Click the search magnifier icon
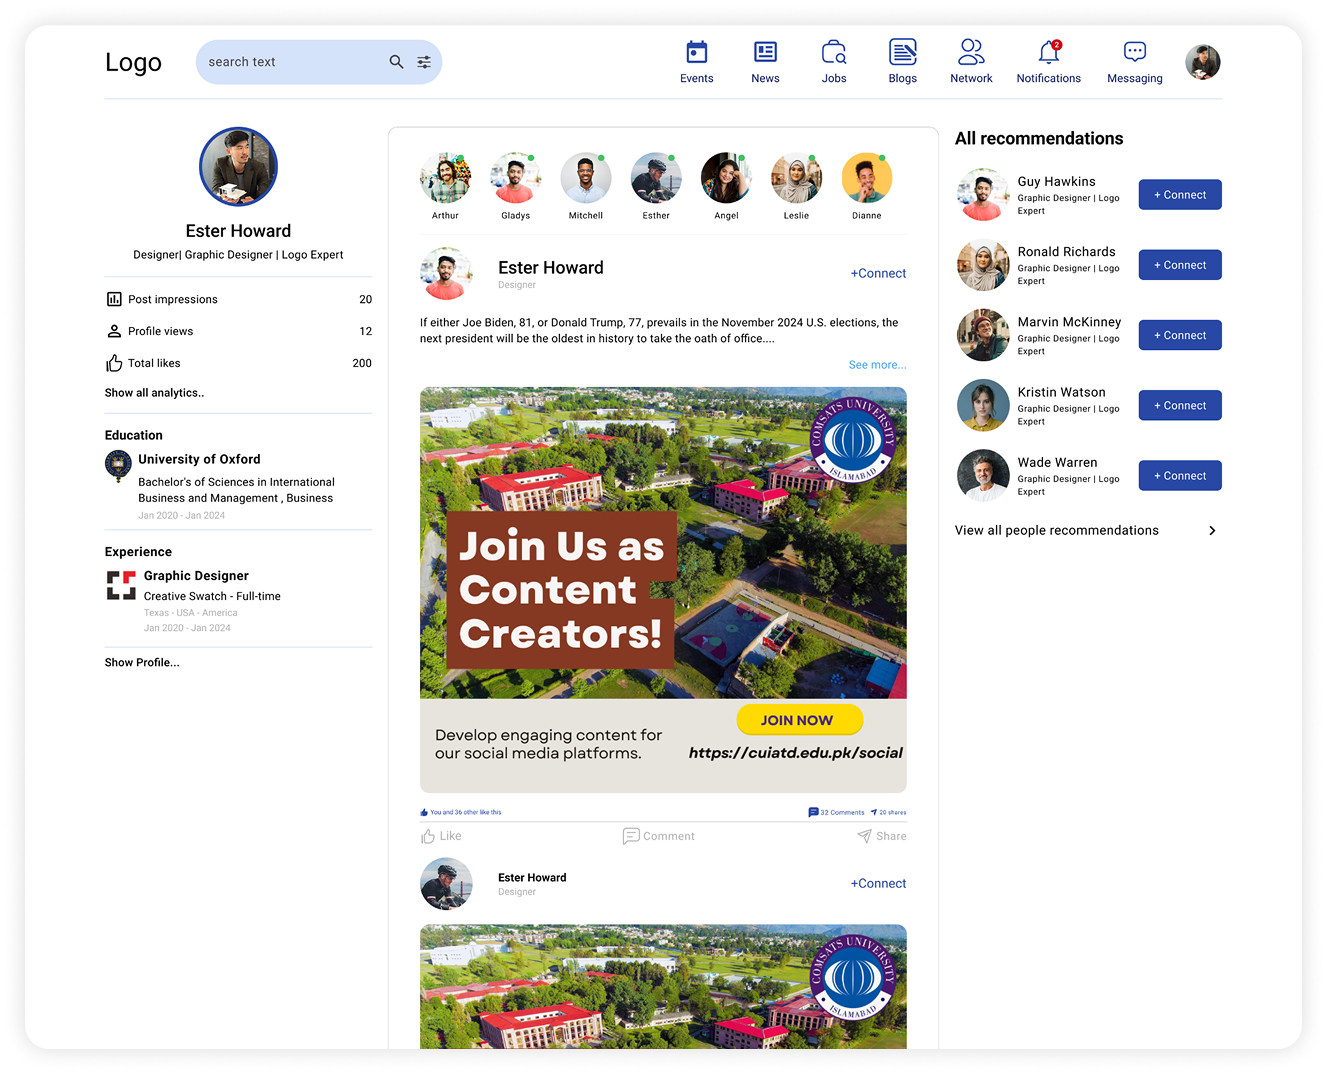 (x=396, y=62)
